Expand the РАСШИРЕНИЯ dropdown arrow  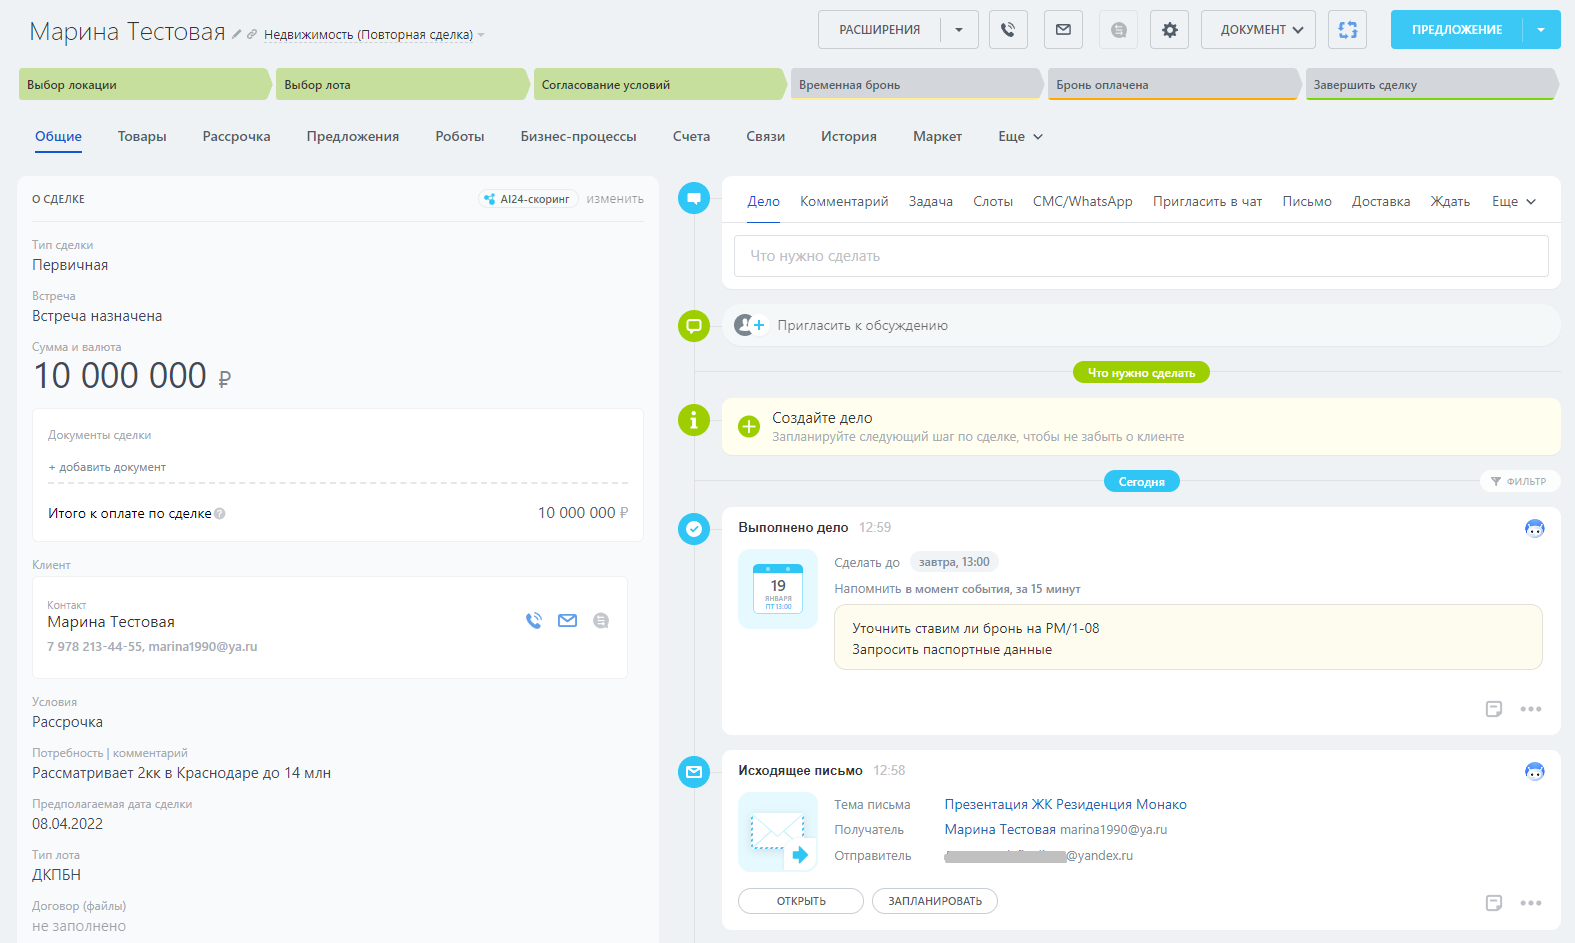click(x=959, y=30)
